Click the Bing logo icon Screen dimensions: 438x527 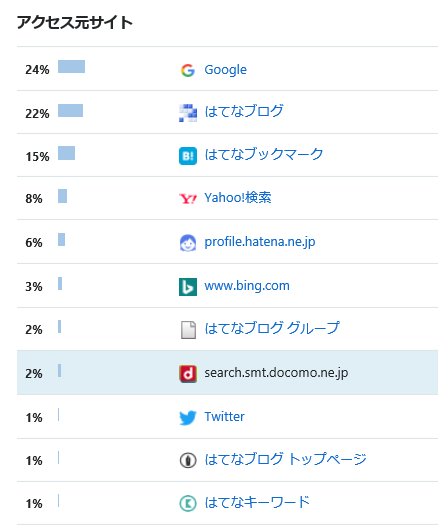[188, 287]
